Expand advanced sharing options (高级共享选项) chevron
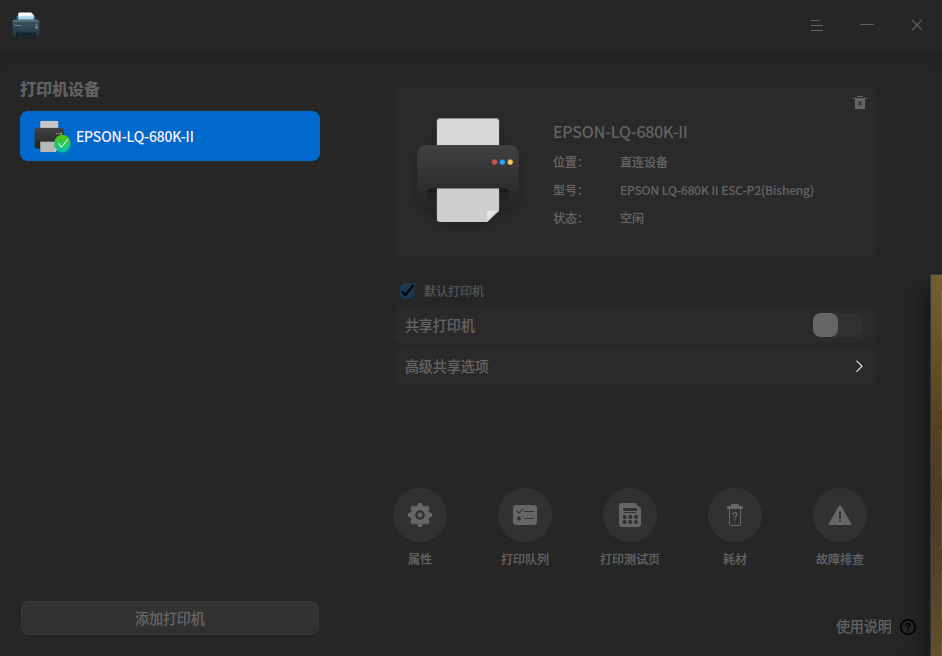The height and width of the screenshot is (656, 942). (x=858, y=366)
